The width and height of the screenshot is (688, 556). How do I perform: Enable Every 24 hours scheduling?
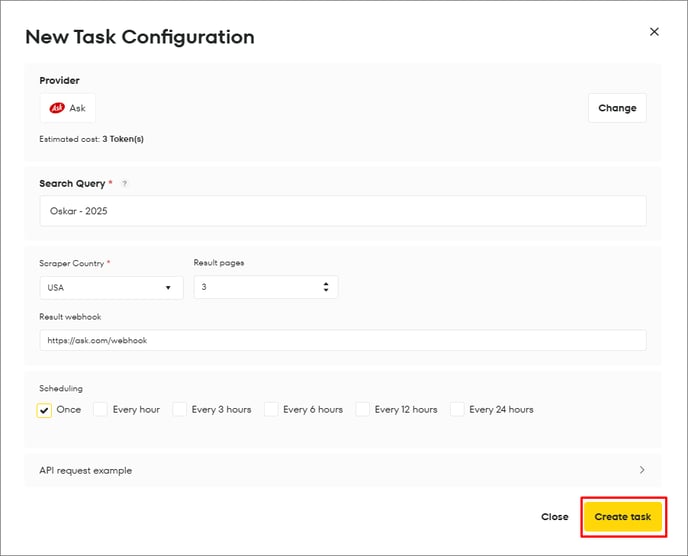point(457,409)
